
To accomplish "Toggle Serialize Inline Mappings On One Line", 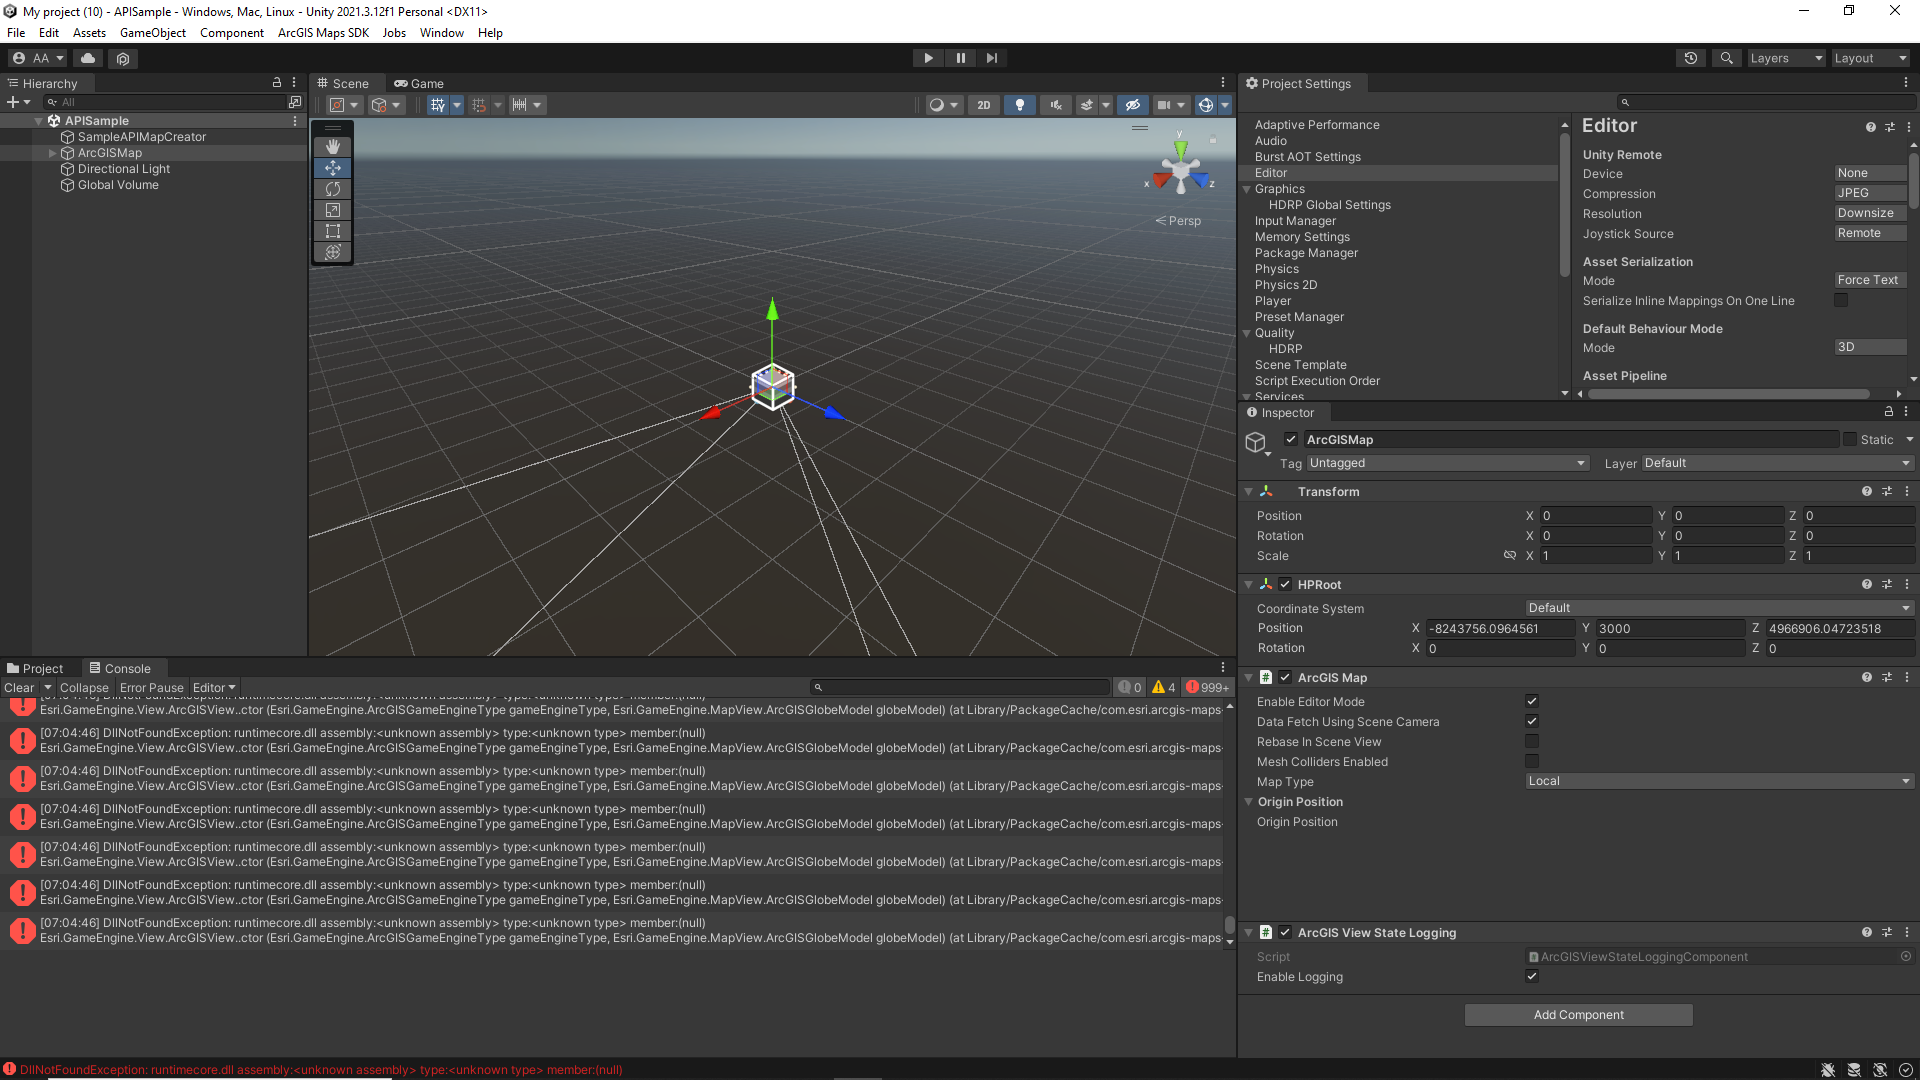I will (x=1841, y=301).
